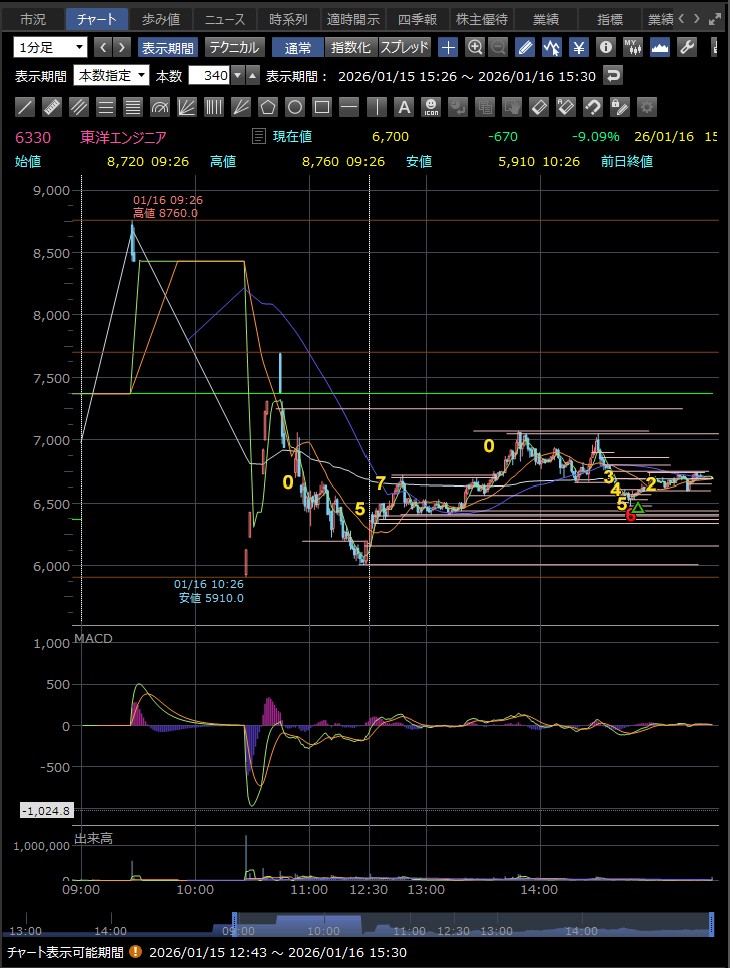Screen dimensions: 730x968
Task: Switch to the ニュース tab
Action: pyautogui.click(x=224, y=18)
